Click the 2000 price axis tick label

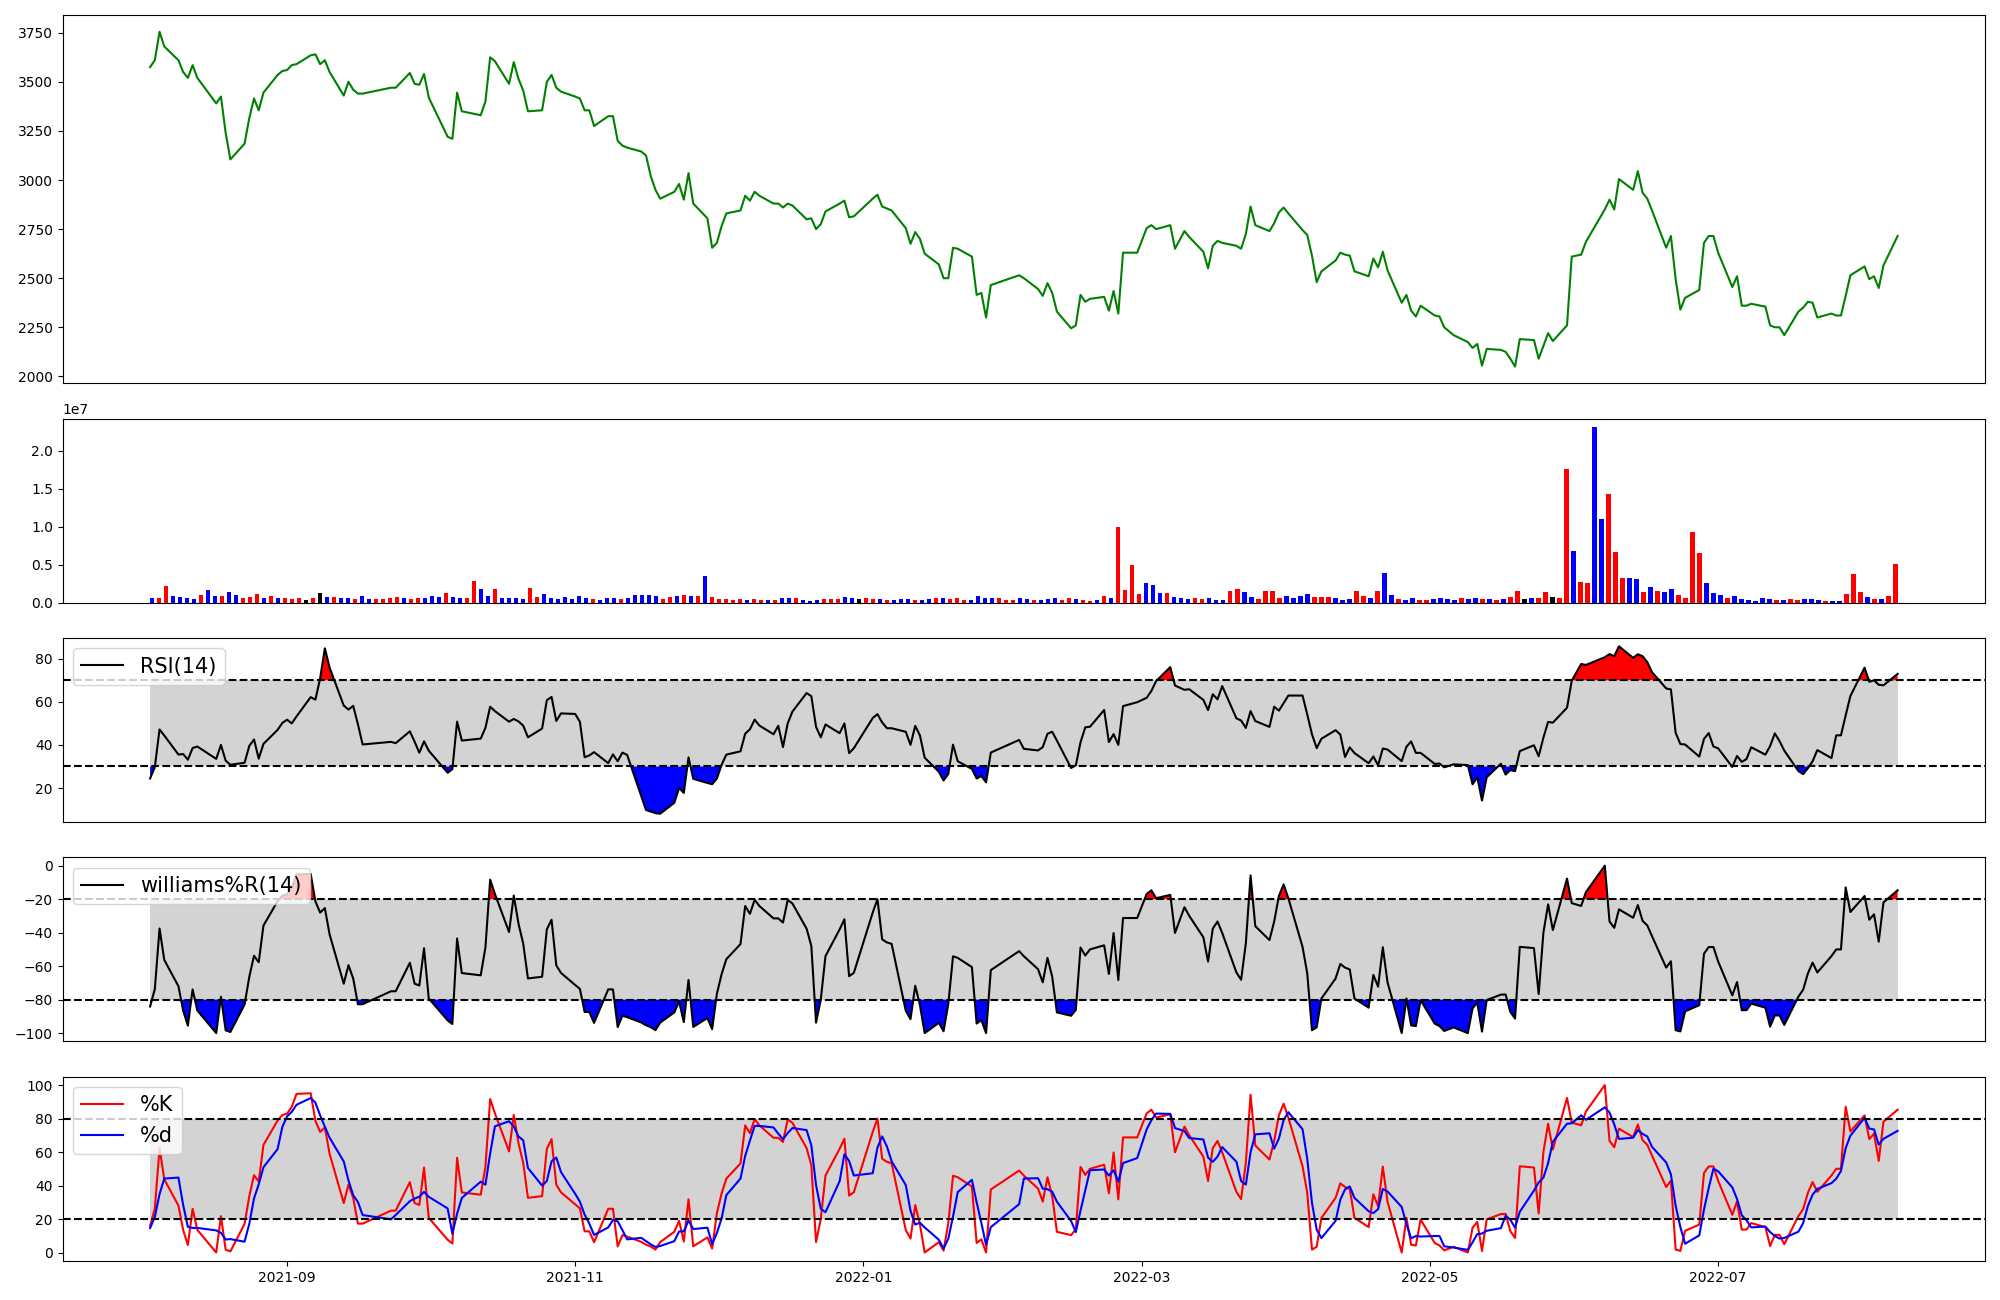click(35, 377)
